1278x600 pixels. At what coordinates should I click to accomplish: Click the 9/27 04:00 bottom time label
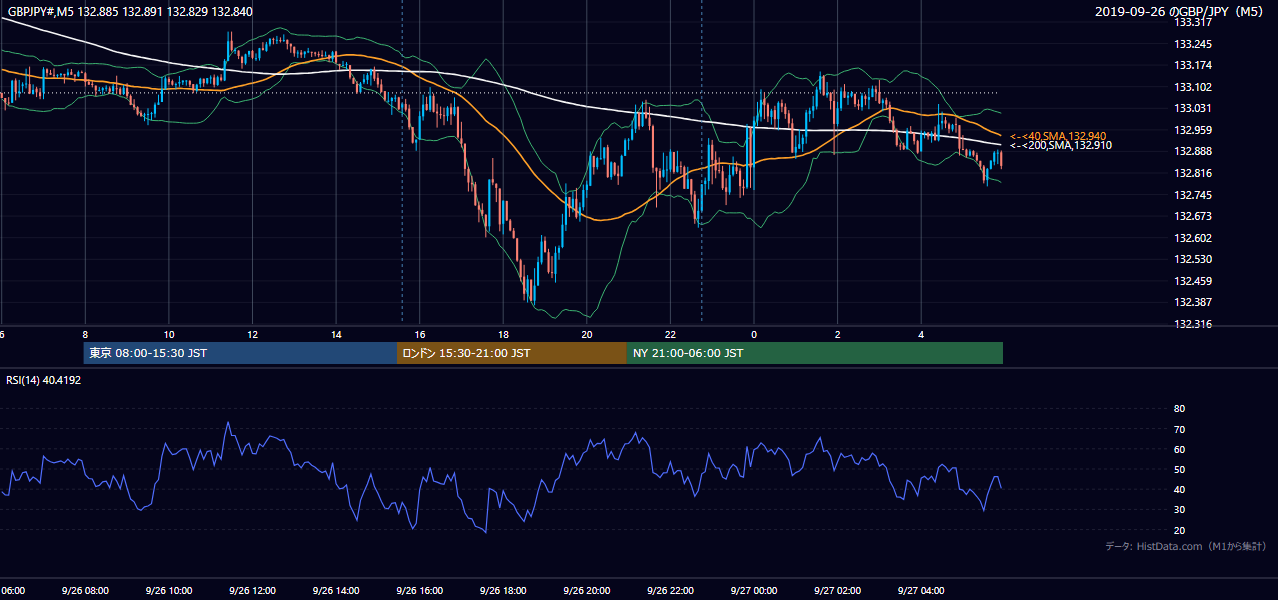point(920,591)
